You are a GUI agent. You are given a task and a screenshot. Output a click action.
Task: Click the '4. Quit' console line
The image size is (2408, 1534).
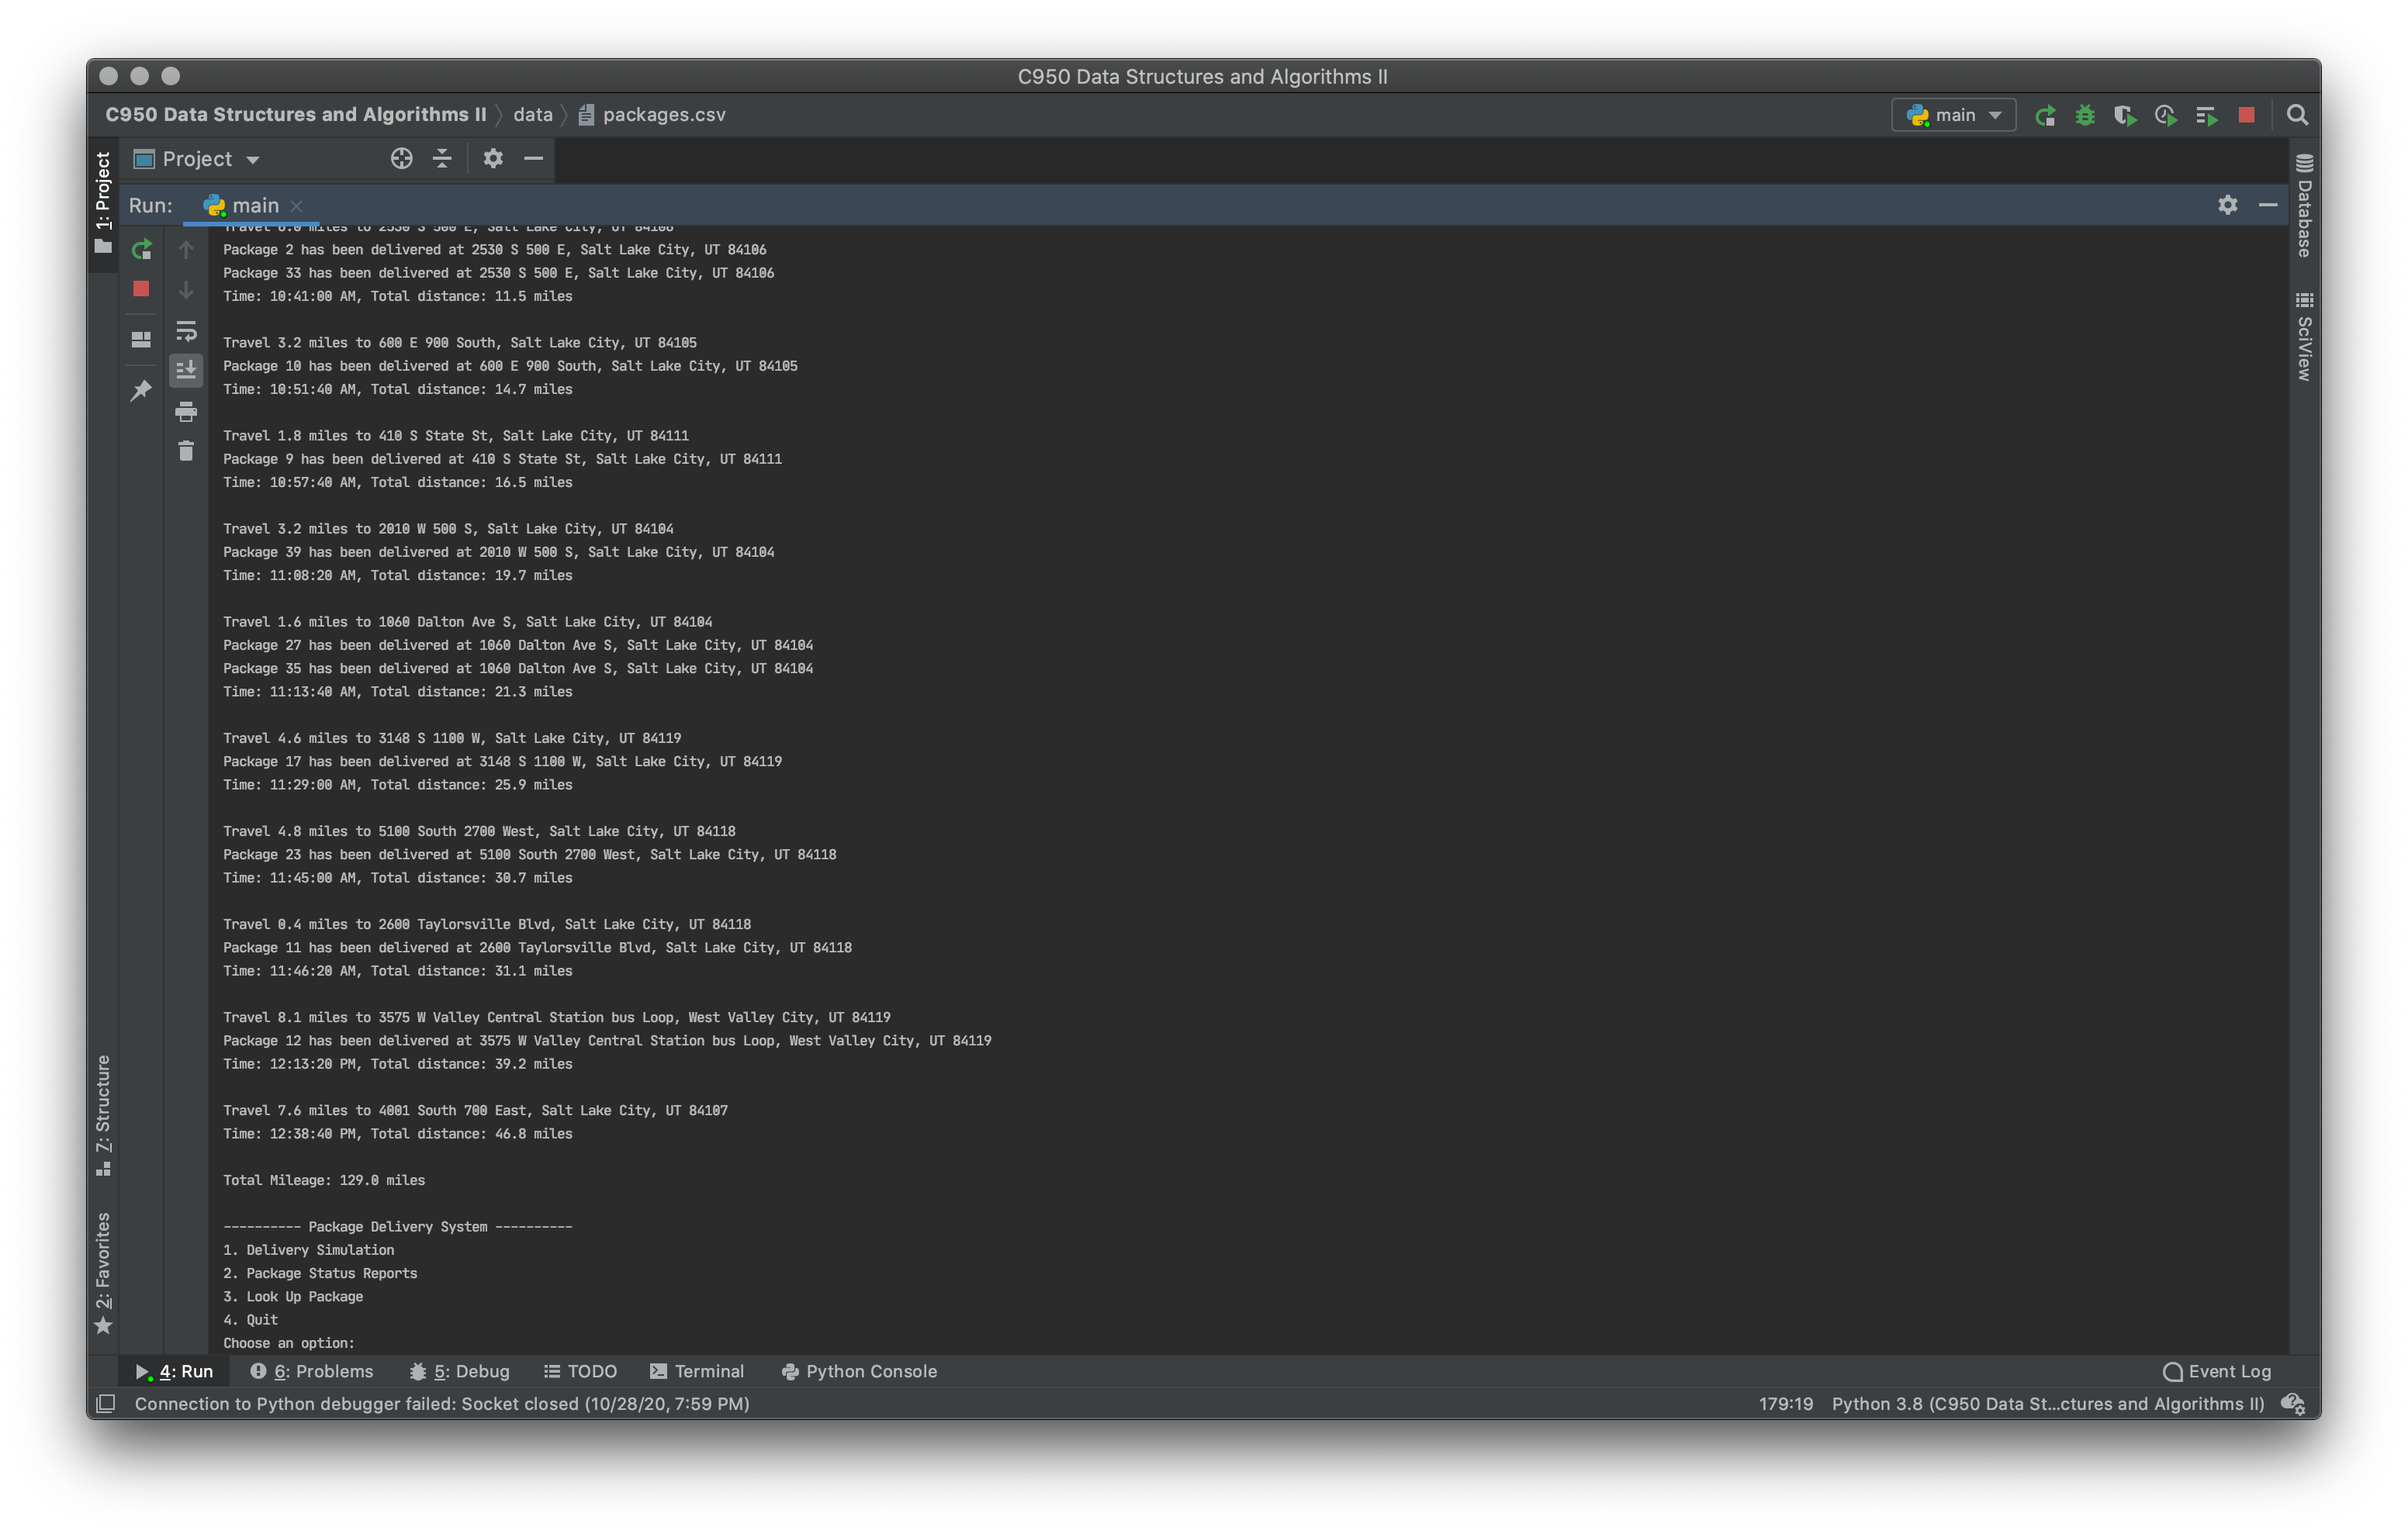pos(250,1320)
